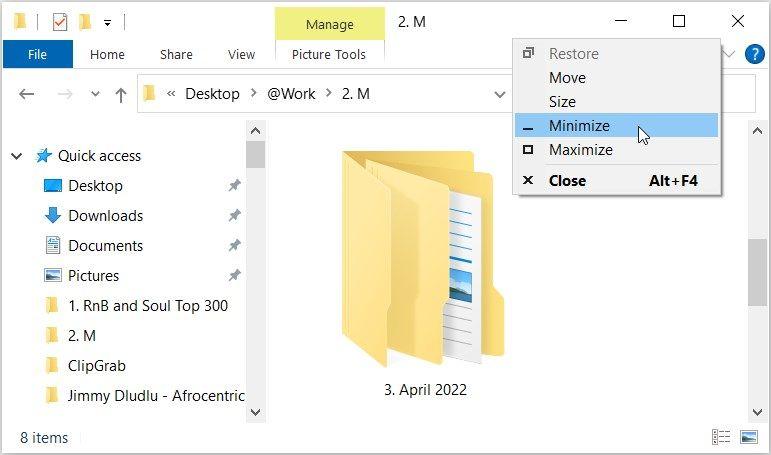
Task: Click file list scroll down arrow
Action: pyautogui.click(x=757, y=412)
